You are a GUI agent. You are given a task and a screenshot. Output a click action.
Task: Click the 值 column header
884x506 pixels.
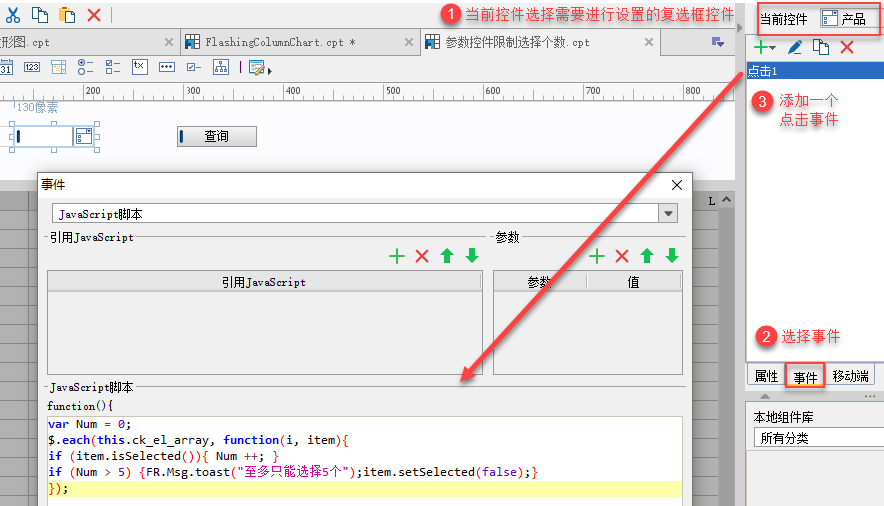(x=634, y=282)
